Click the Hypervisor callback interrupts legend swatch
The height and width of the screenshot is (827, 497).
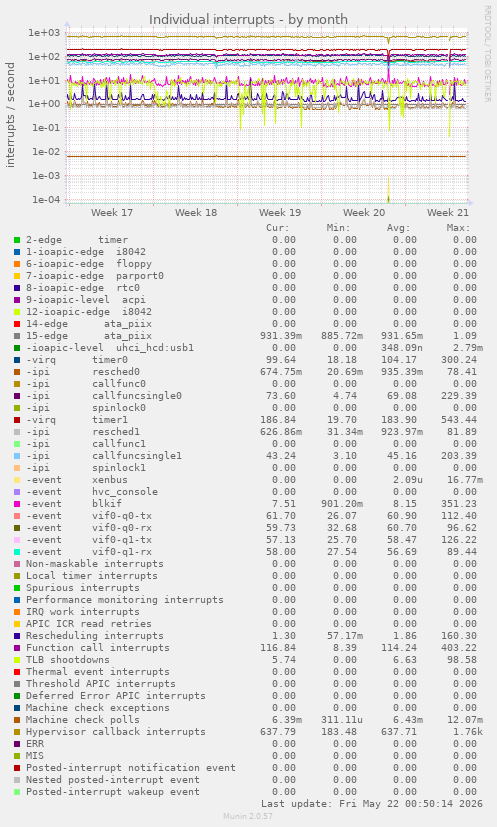tap(17, 732)
